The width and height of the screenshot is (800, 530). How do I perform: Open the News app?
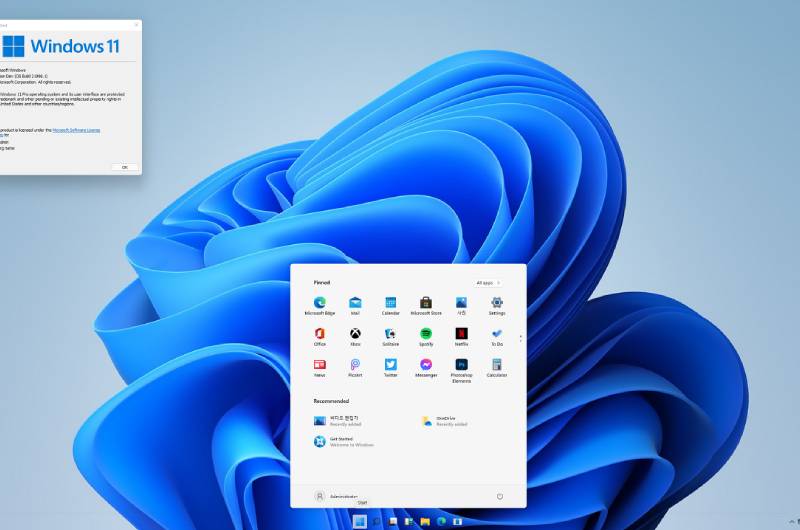click(x=319, y=368)
